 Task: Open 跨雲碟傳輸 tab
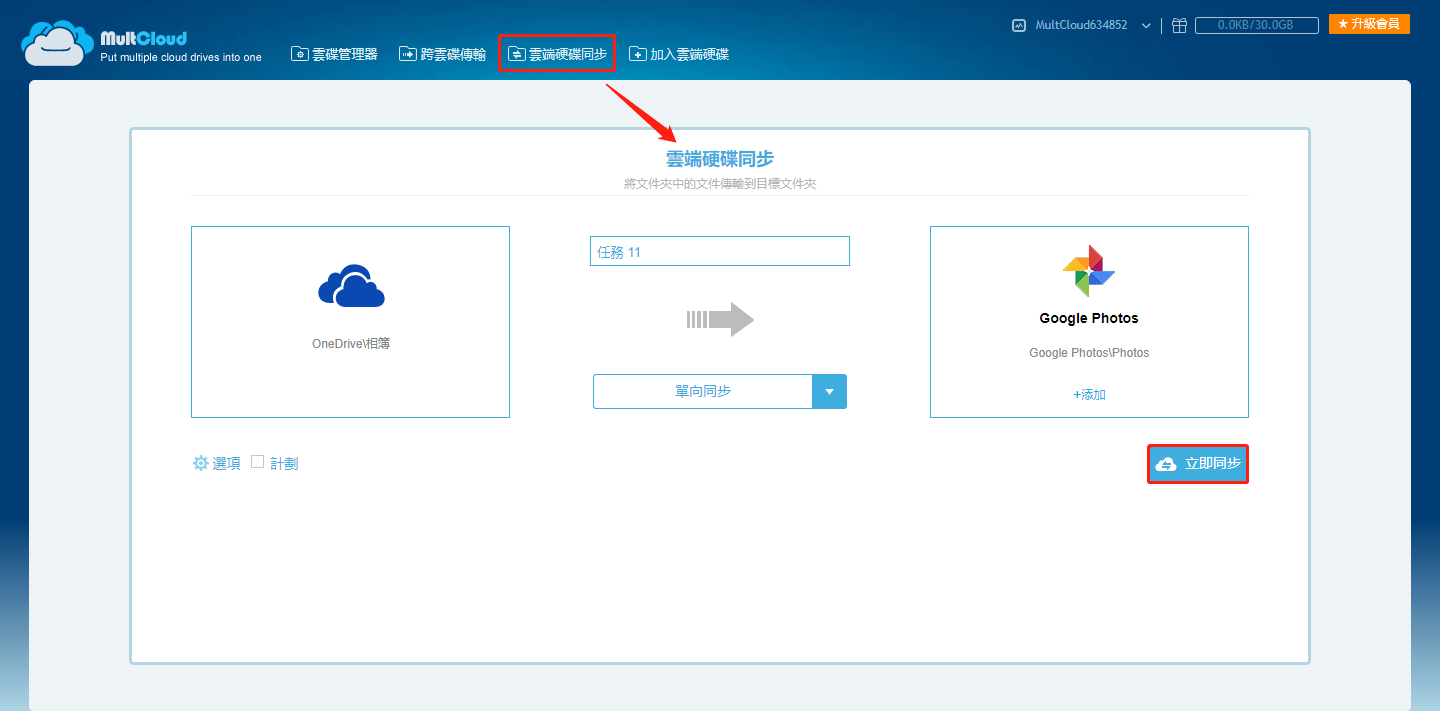coord(442,54)
